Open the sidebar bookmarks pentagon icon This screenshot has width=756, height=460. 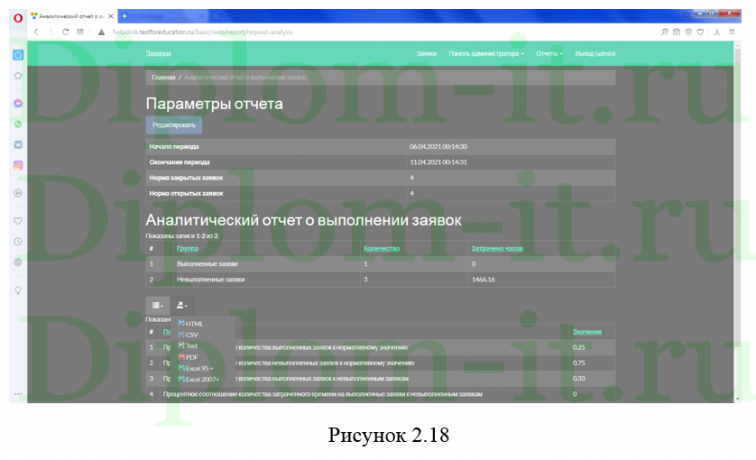pyautogui.click(x=18, y=76)
